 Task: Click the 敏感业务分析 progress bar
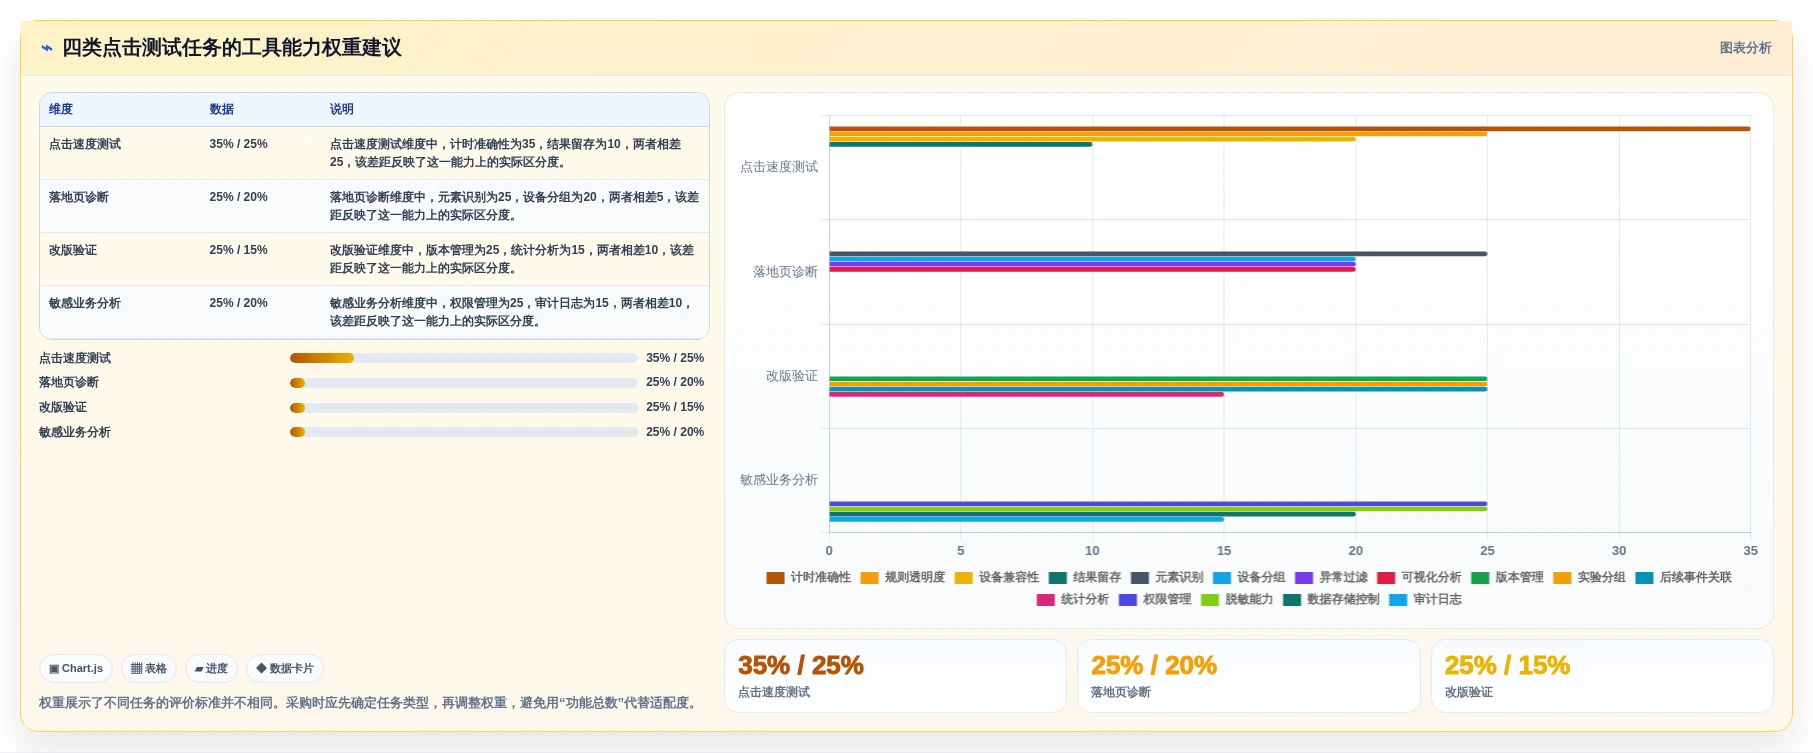(463, 432)
